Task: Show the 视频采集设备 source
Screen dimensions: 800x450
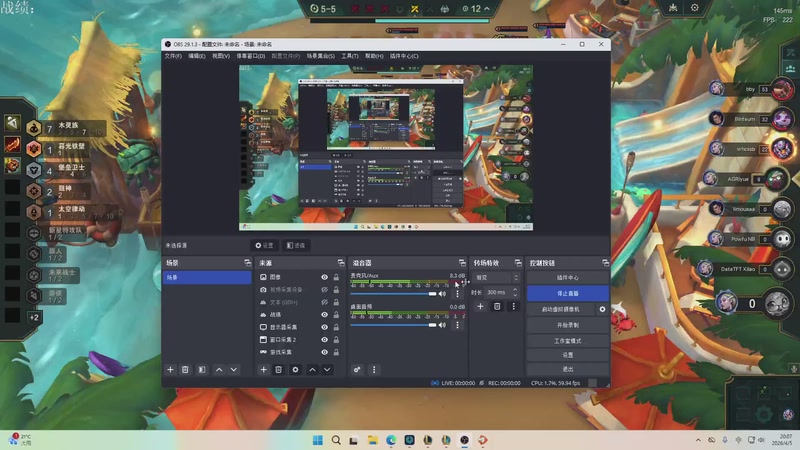Action: (324, 289)
